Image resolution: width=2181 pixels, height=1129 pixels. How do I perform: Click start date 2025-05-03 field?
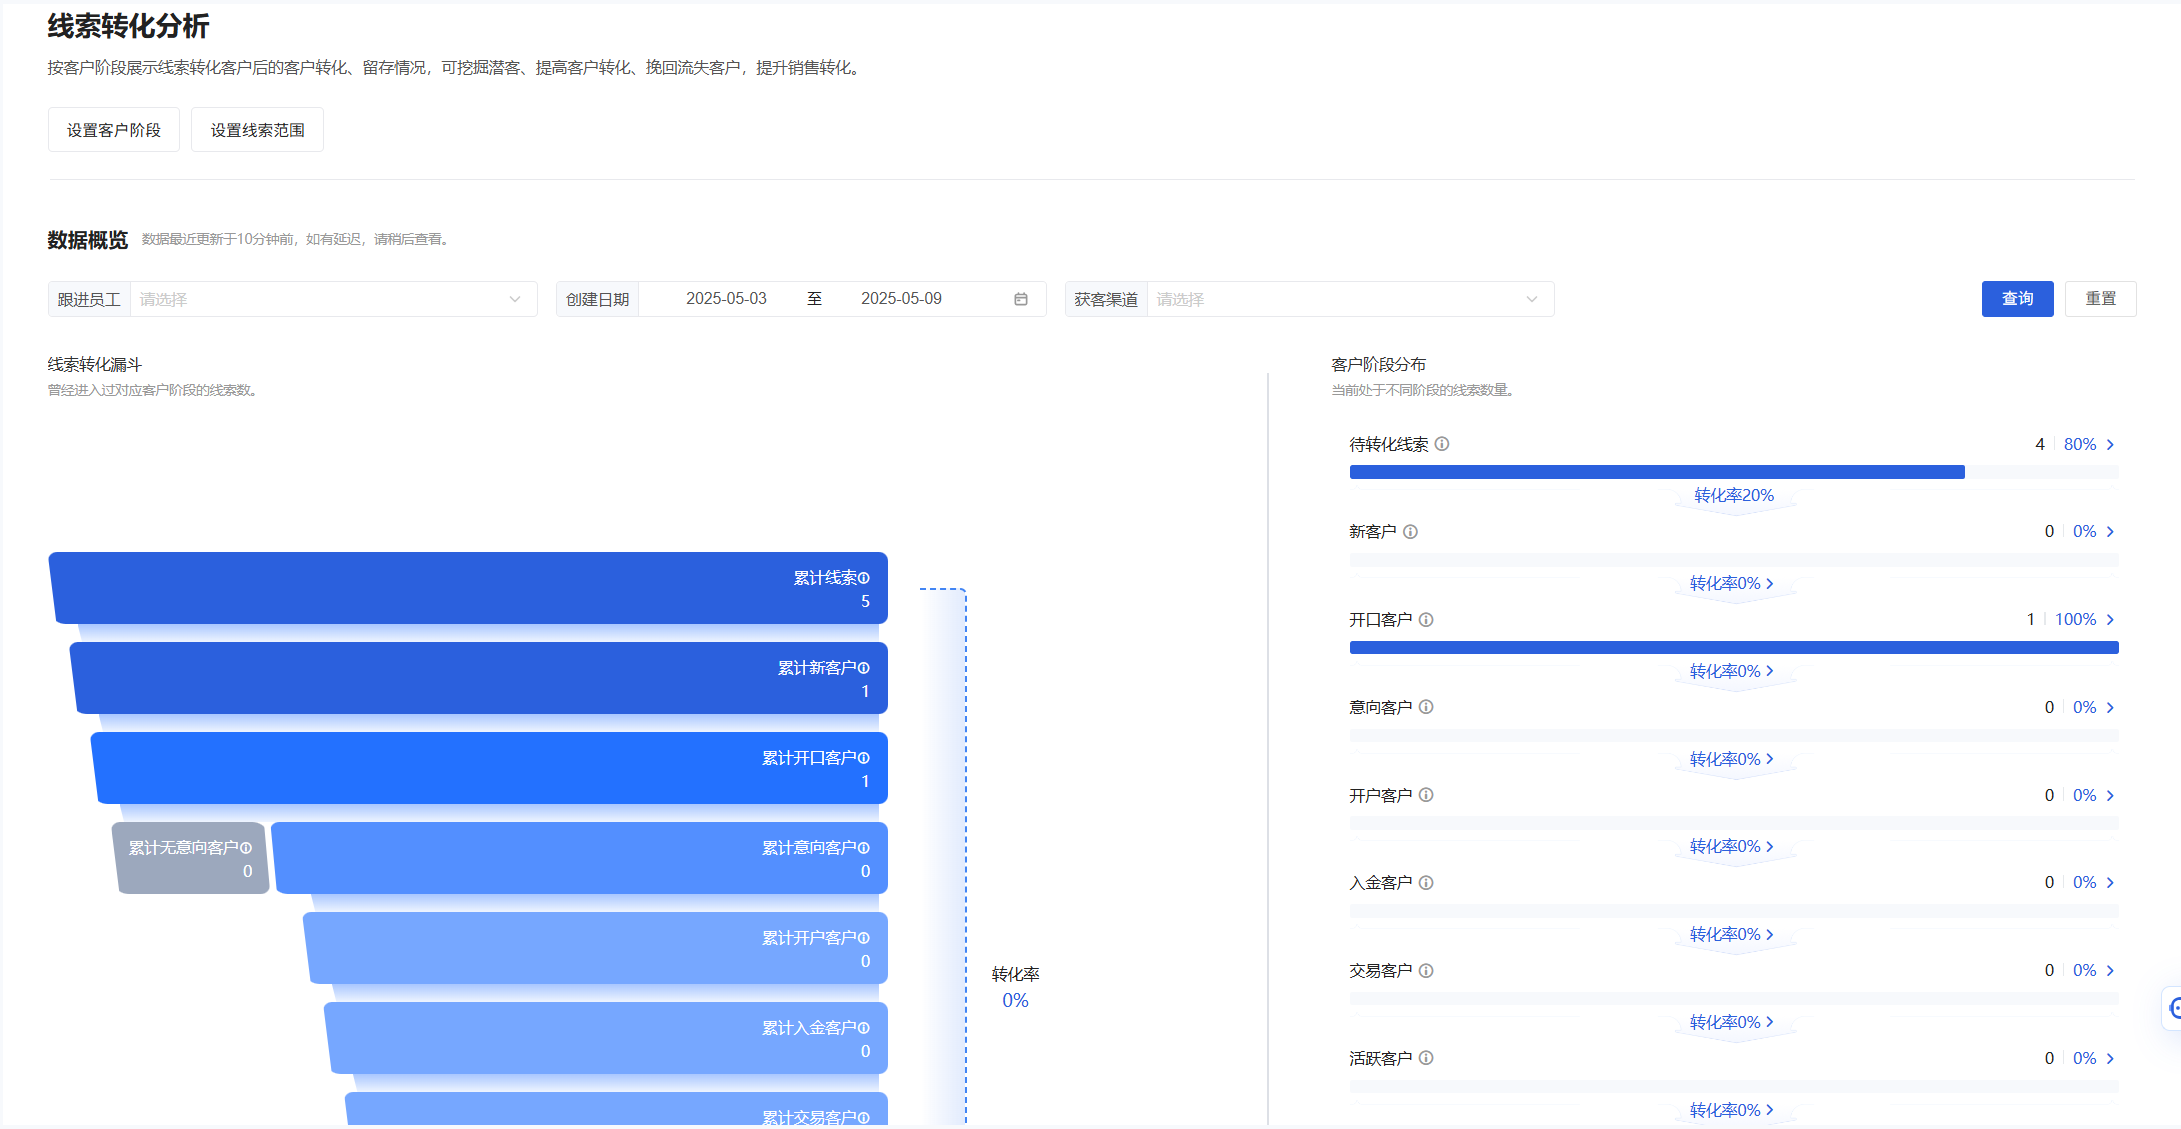tap(727, 299)
